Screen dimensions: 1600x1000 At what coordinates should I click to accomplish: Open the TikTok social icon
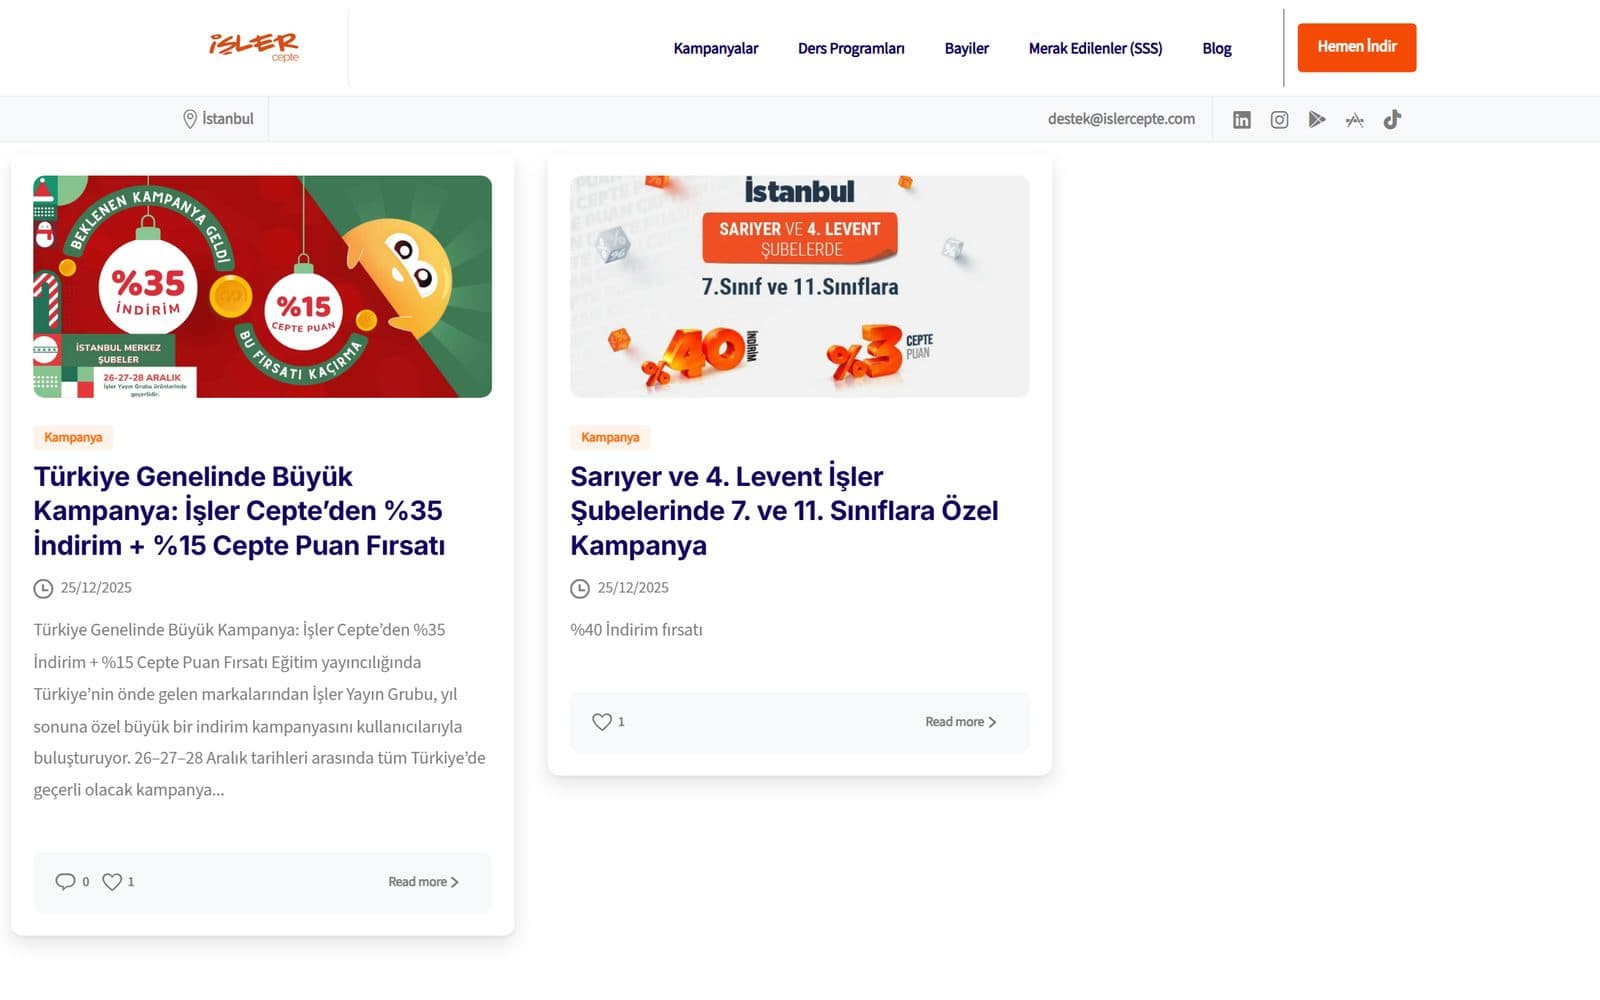1392,120
